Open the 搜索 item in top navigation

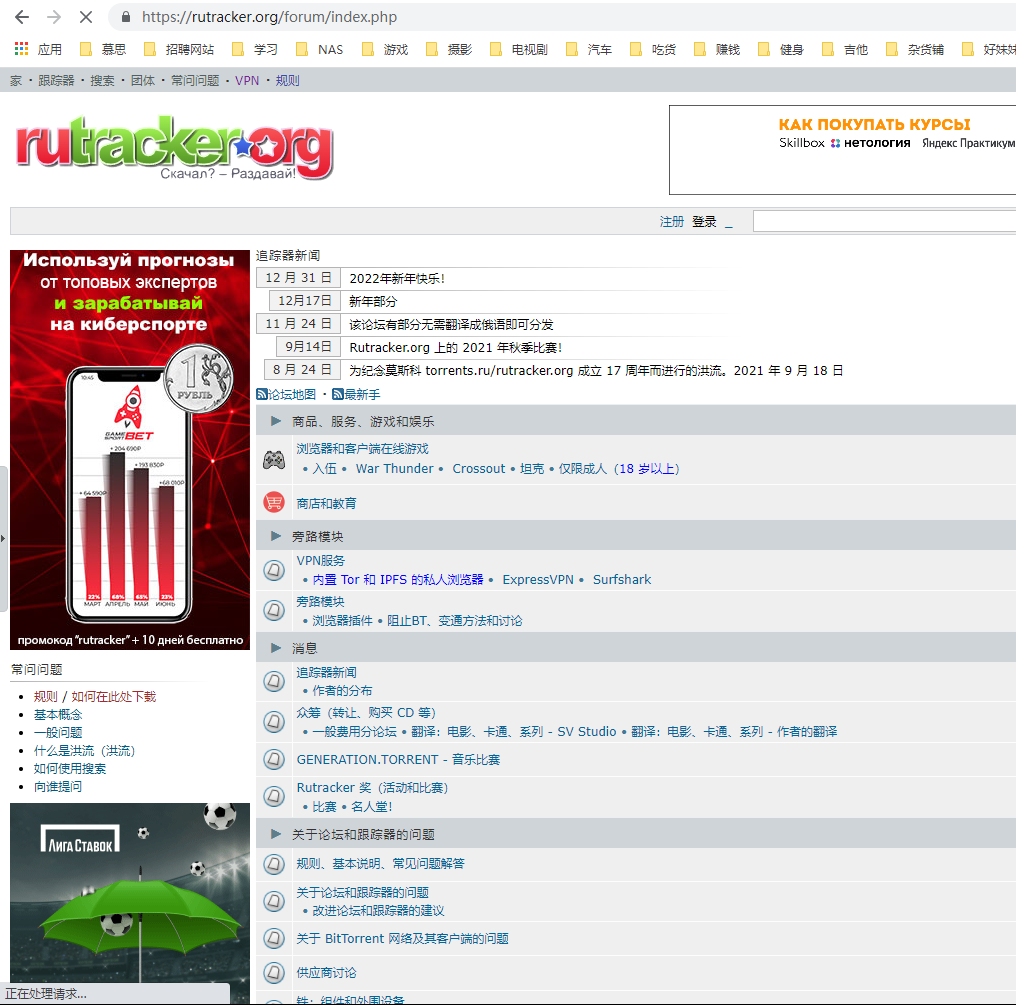(102, 81)
